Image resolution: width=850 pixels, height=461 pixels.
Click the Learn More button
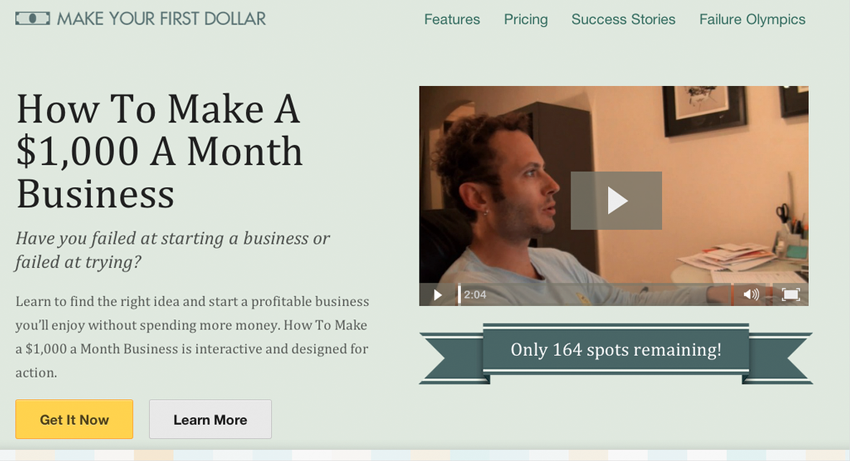[210, 419]
